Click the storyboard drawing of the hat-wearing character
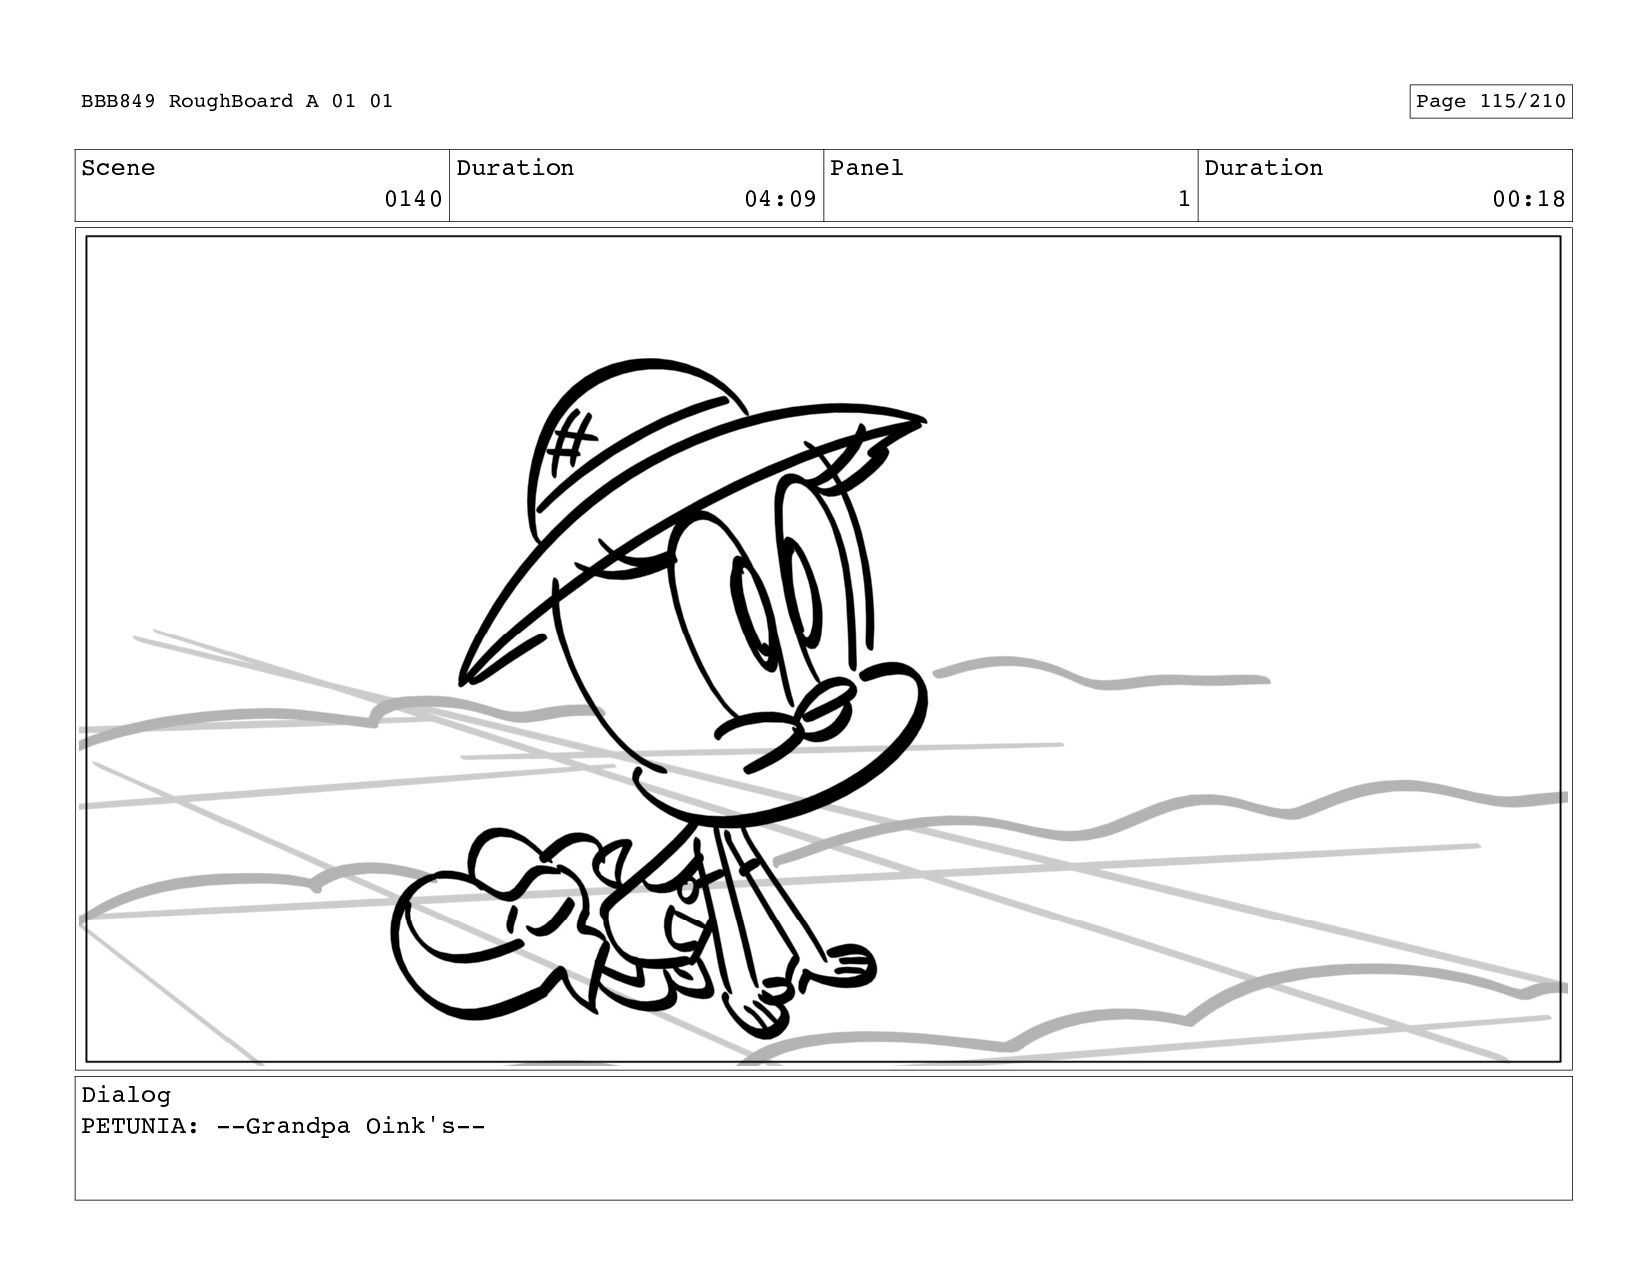Screen dimensions: 1650x1275 click(660, 700)
